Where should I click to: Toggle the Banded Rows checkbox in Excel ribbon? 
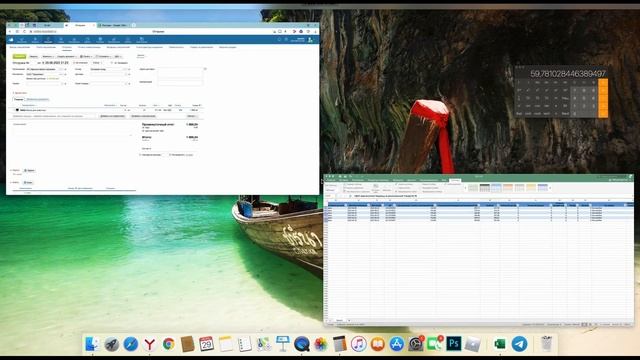pos(396,191)
